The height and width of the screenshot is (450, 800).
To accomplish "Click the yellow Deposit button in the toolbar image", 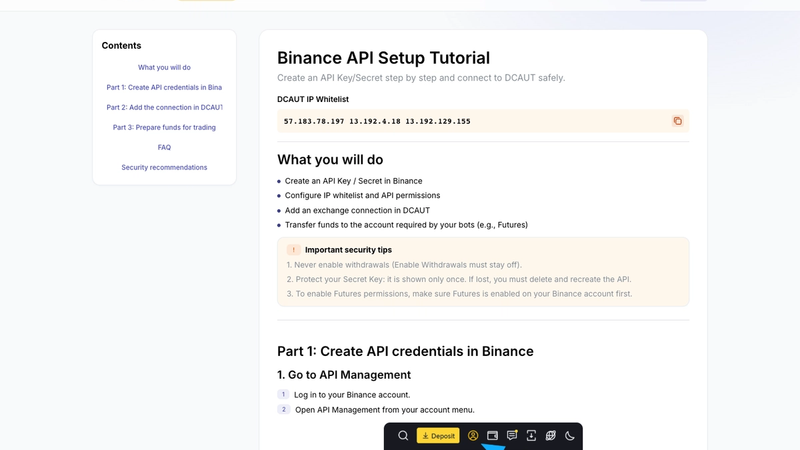I will point(438,436).
